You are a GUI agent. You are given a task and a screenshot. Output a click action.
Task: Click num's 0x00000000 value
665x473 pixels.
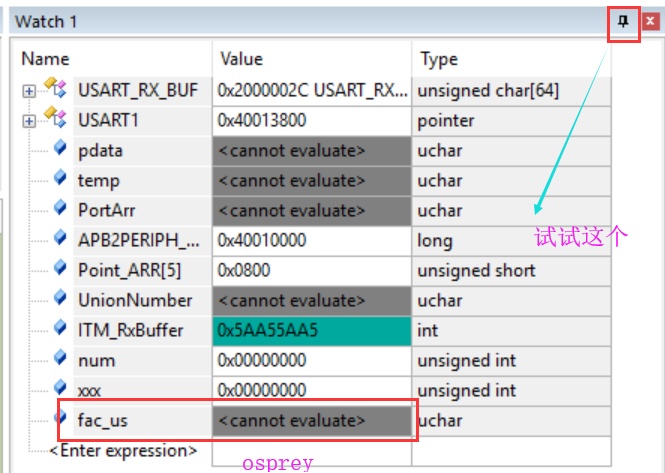[x=312, y=361]
